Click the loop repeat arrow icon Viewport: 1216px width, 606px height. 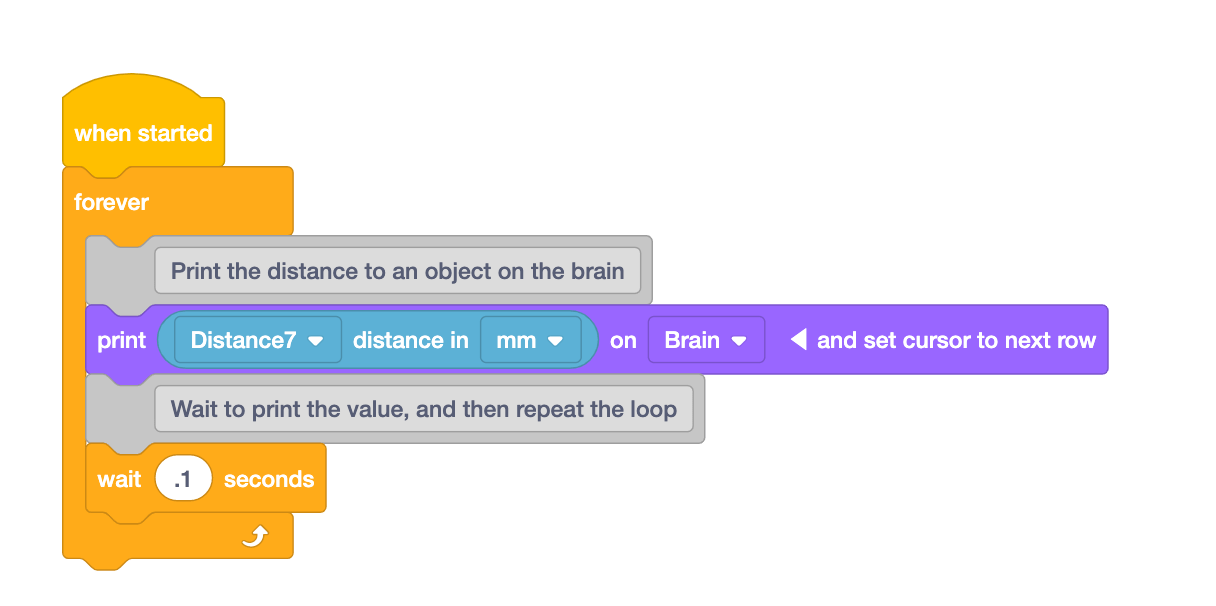click(x=253, y=536)
